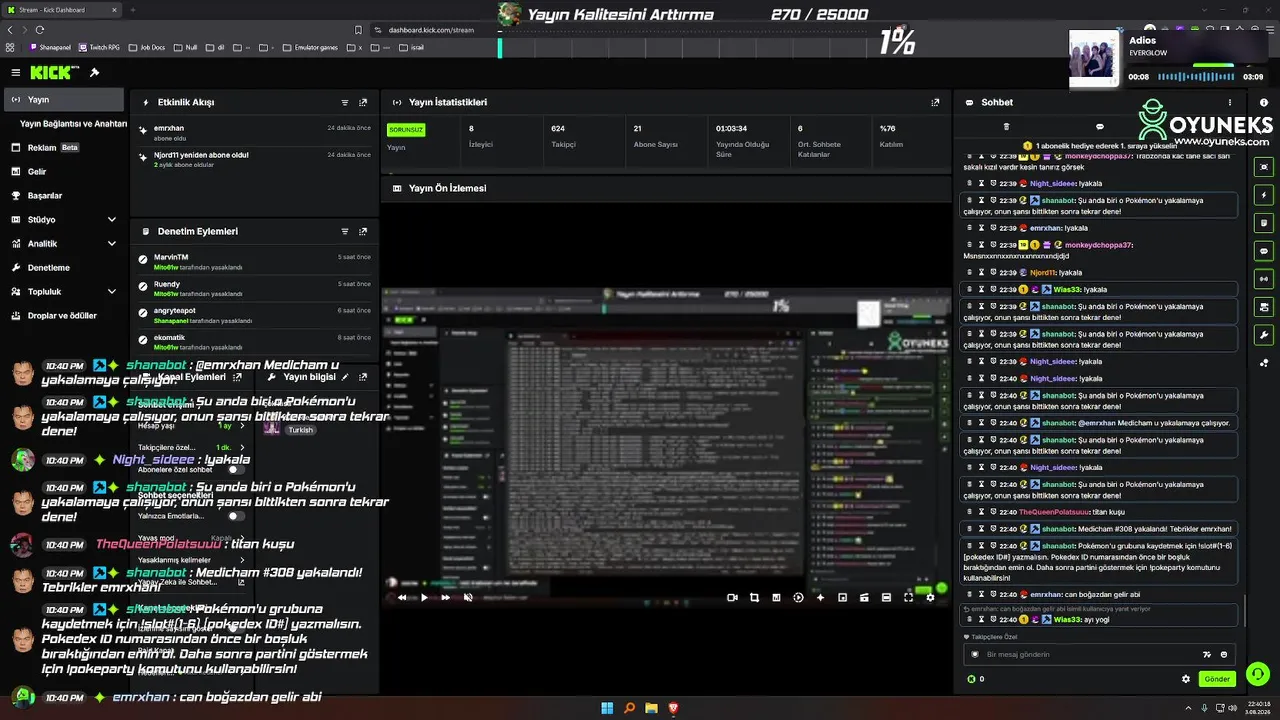Open Yayın Bağlantısı ve Anahtarı page
The height and width of the screenshot is (720, 1280).
tap(73, 124)
